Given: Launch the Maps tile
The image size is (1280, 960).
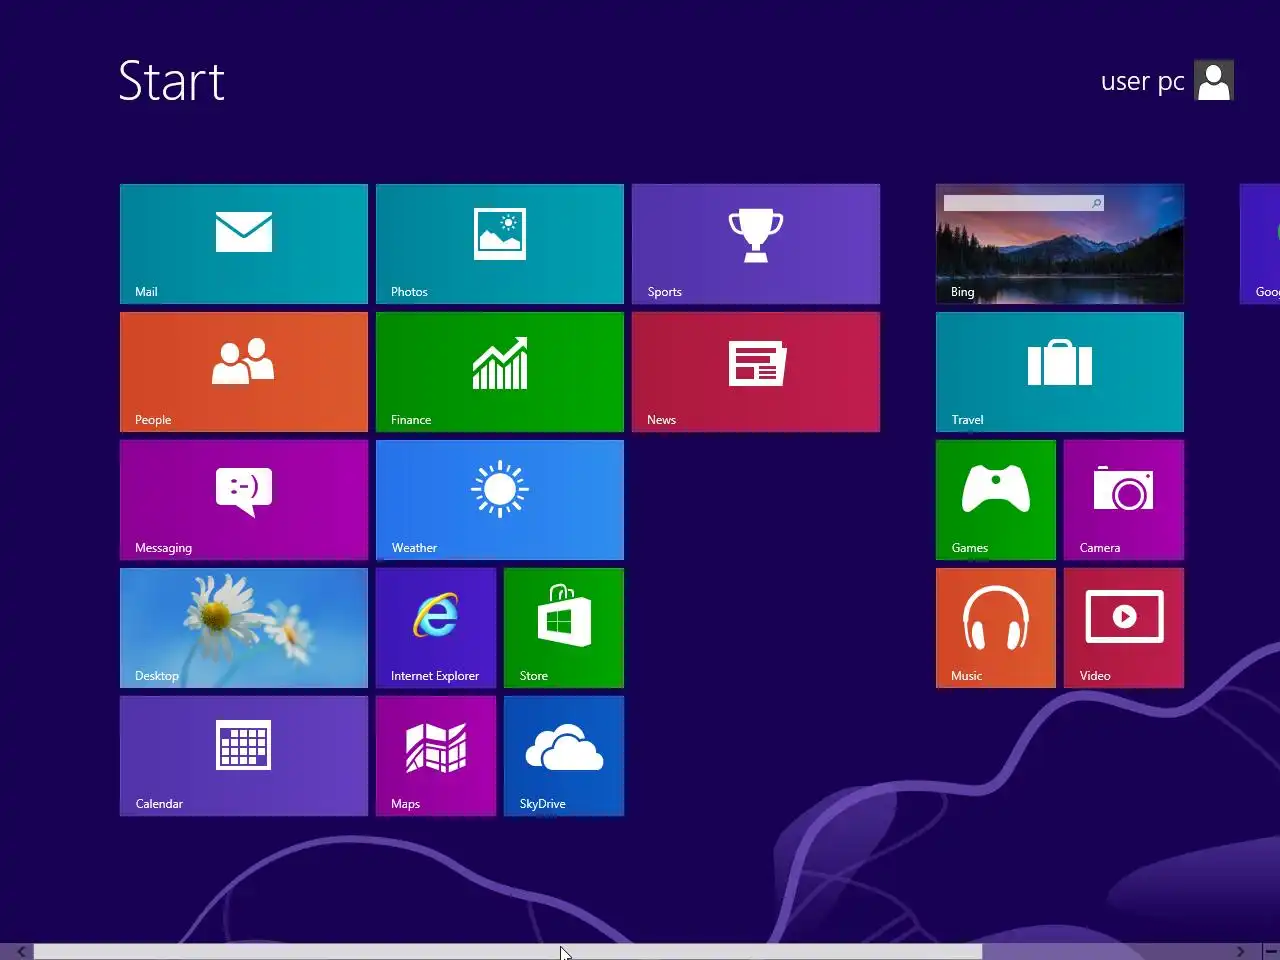Looking at the screenshot, I should [436, 756].
